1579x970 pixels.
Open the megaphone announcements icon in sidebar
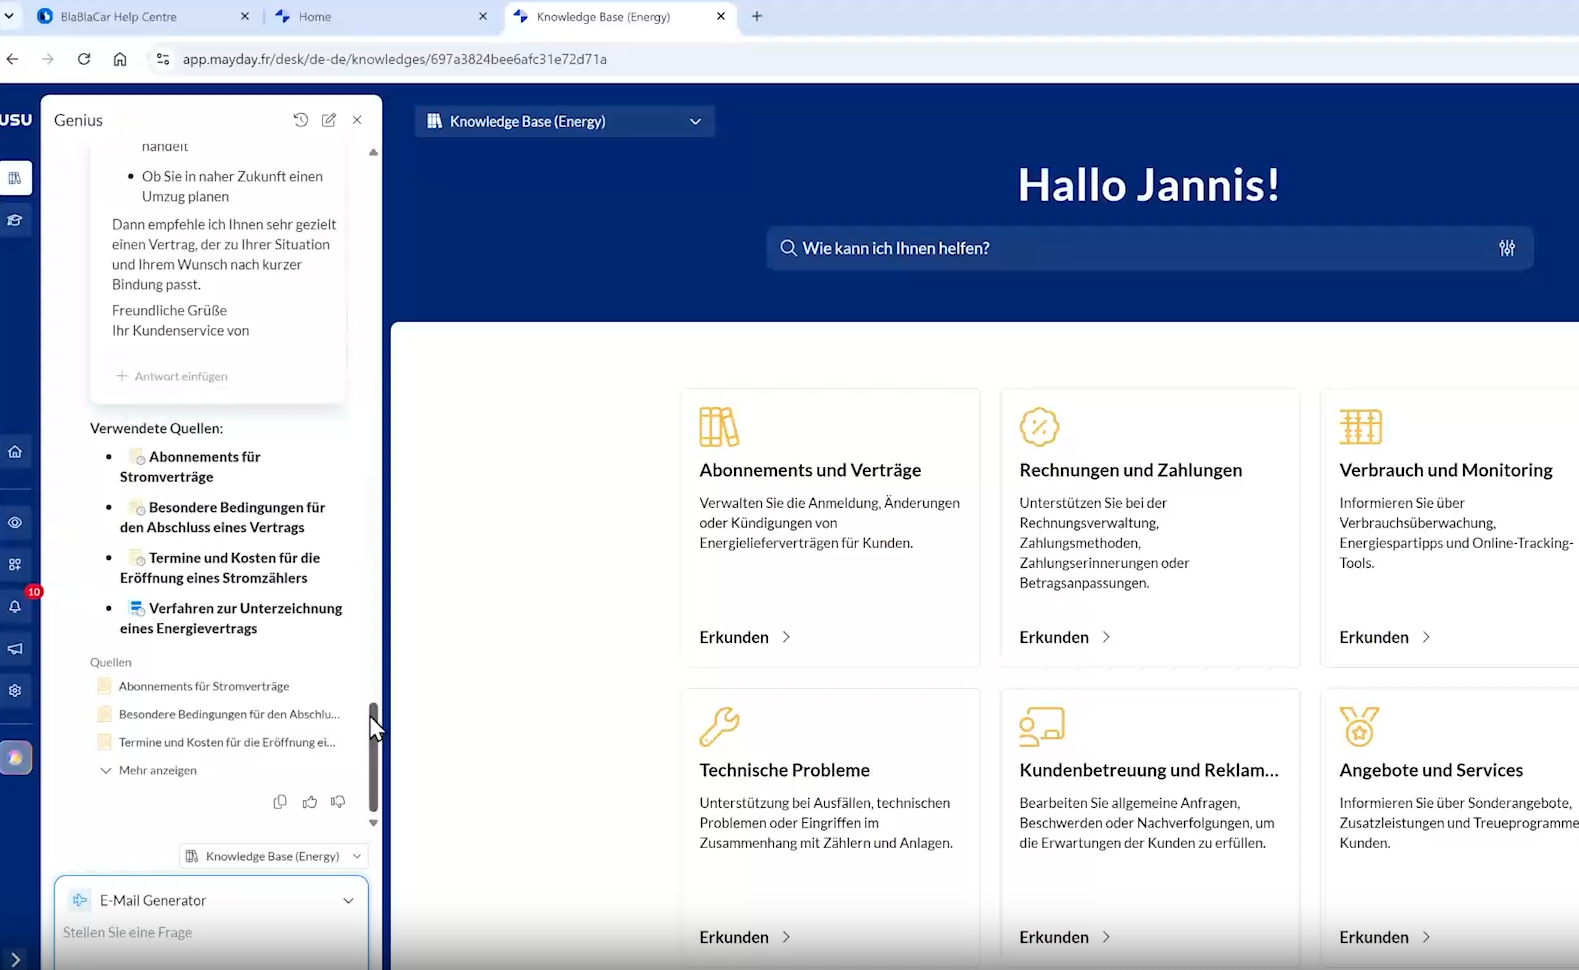point(15,649)
